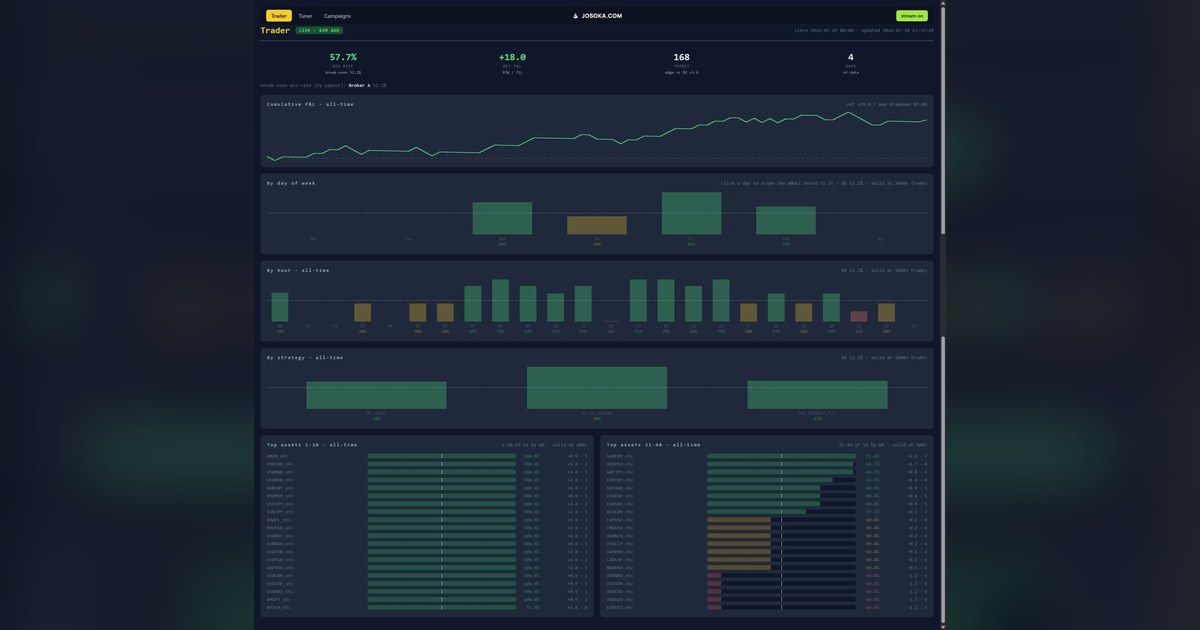The width and height of the screenshot is (1200, 630).
Task: Click the 168 trades value
Action: 681,57
